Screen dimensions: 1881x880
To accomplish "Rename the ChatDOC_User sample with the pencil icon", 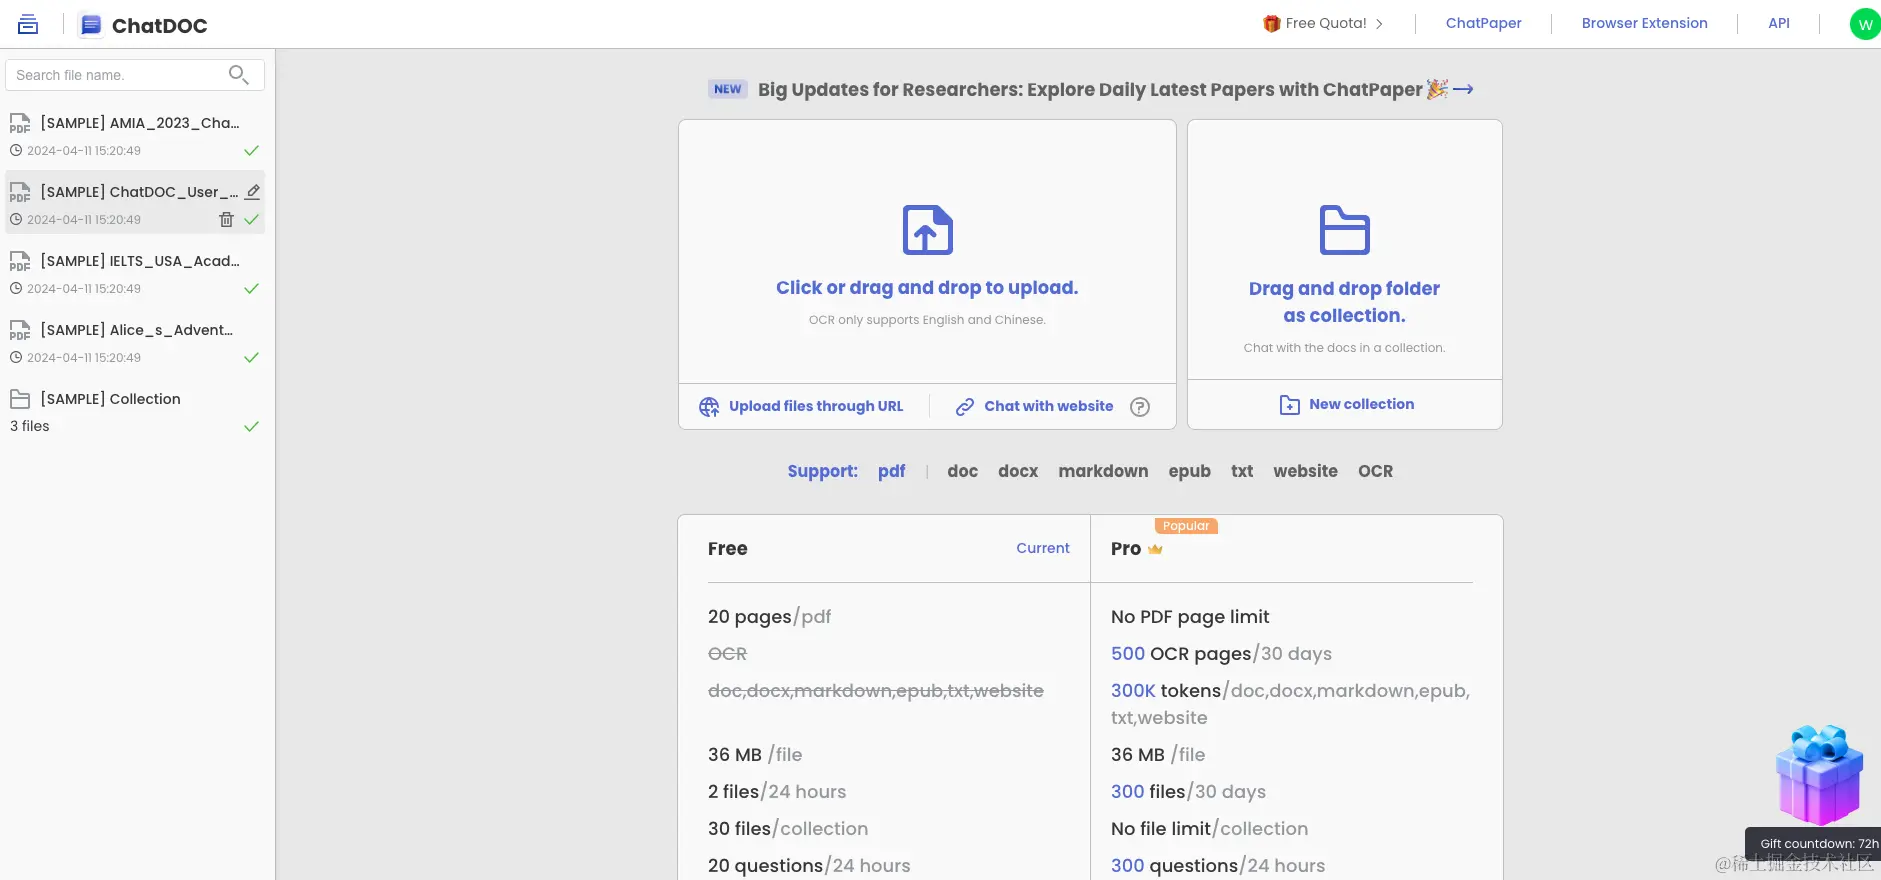I will pos(253,191).
